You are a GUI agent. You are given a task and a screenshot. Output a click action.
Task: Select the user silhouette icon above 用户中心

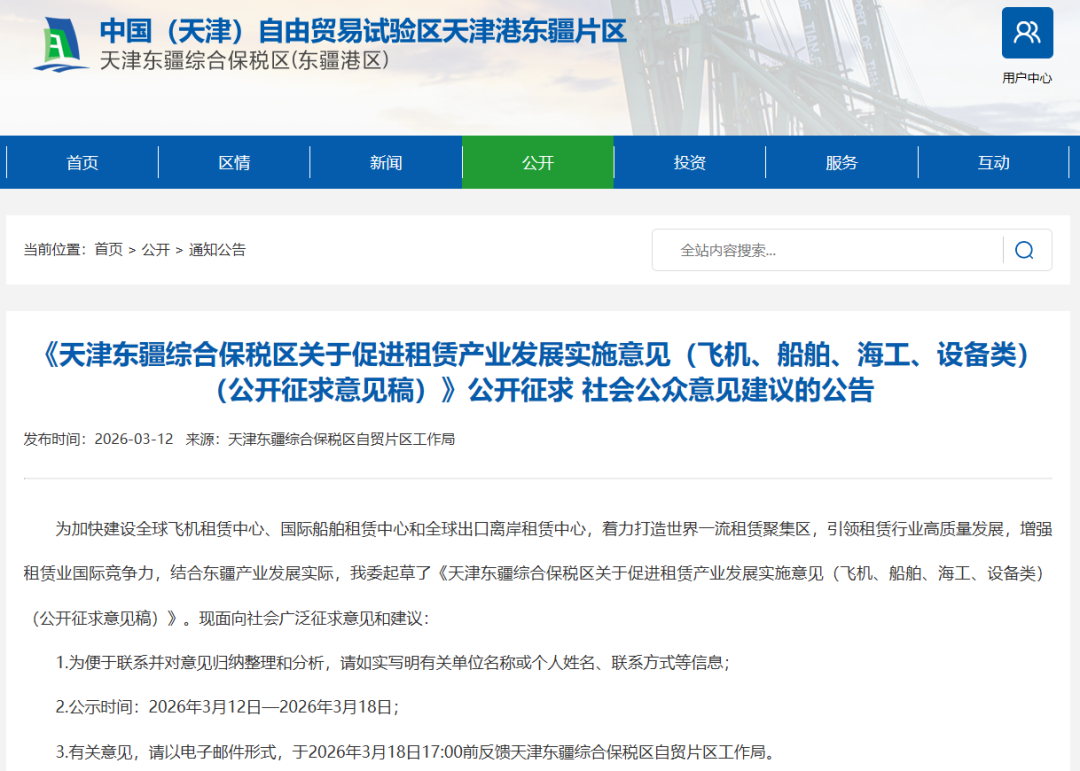(1027, 33)
